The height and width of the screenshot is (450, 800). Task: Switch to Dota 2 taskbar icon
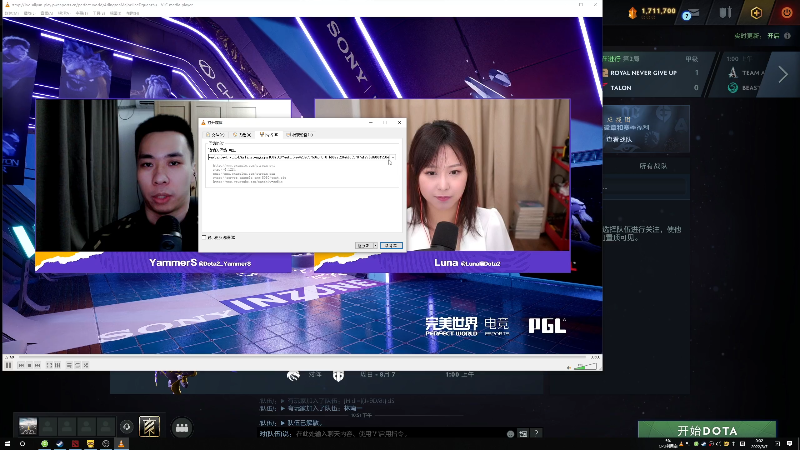point(75,444)
